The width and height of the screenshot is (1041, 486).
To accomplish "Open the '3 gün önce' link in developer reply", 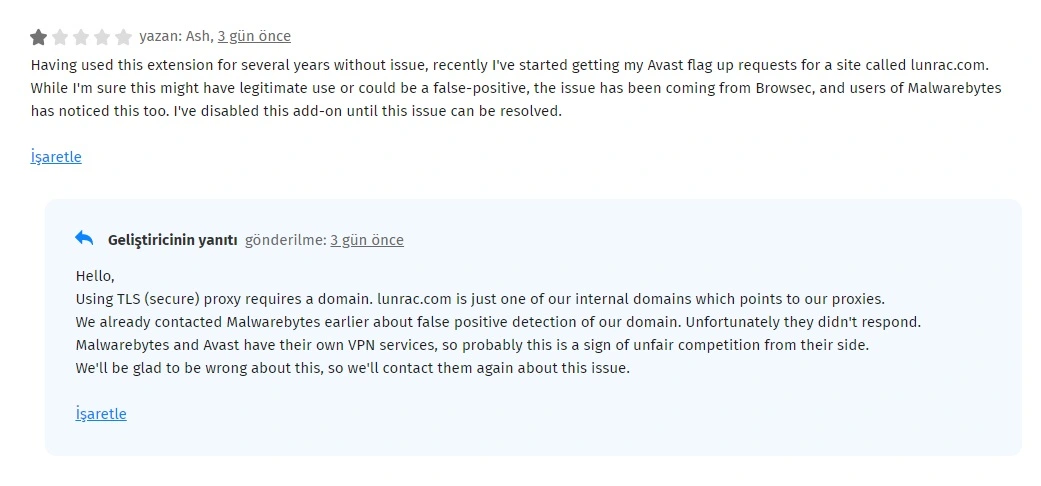I will point(367,240).
